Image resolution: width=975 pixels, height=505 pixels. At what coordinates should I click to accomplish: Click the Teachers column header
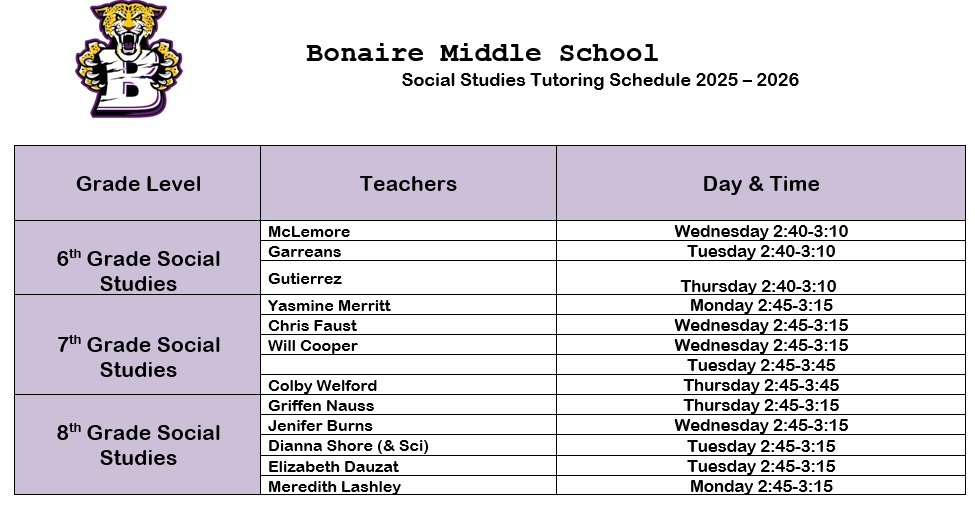point(408,184)
